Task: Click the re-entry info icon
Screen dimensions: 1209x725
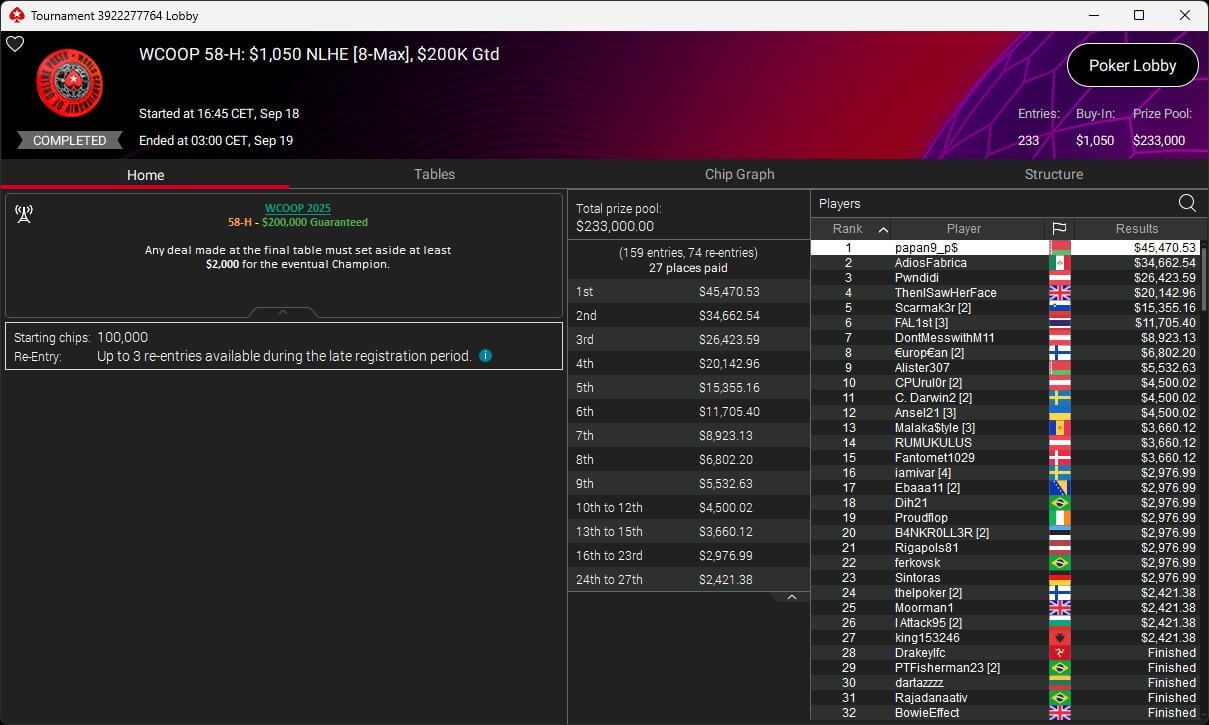Action: coord(485,355)
